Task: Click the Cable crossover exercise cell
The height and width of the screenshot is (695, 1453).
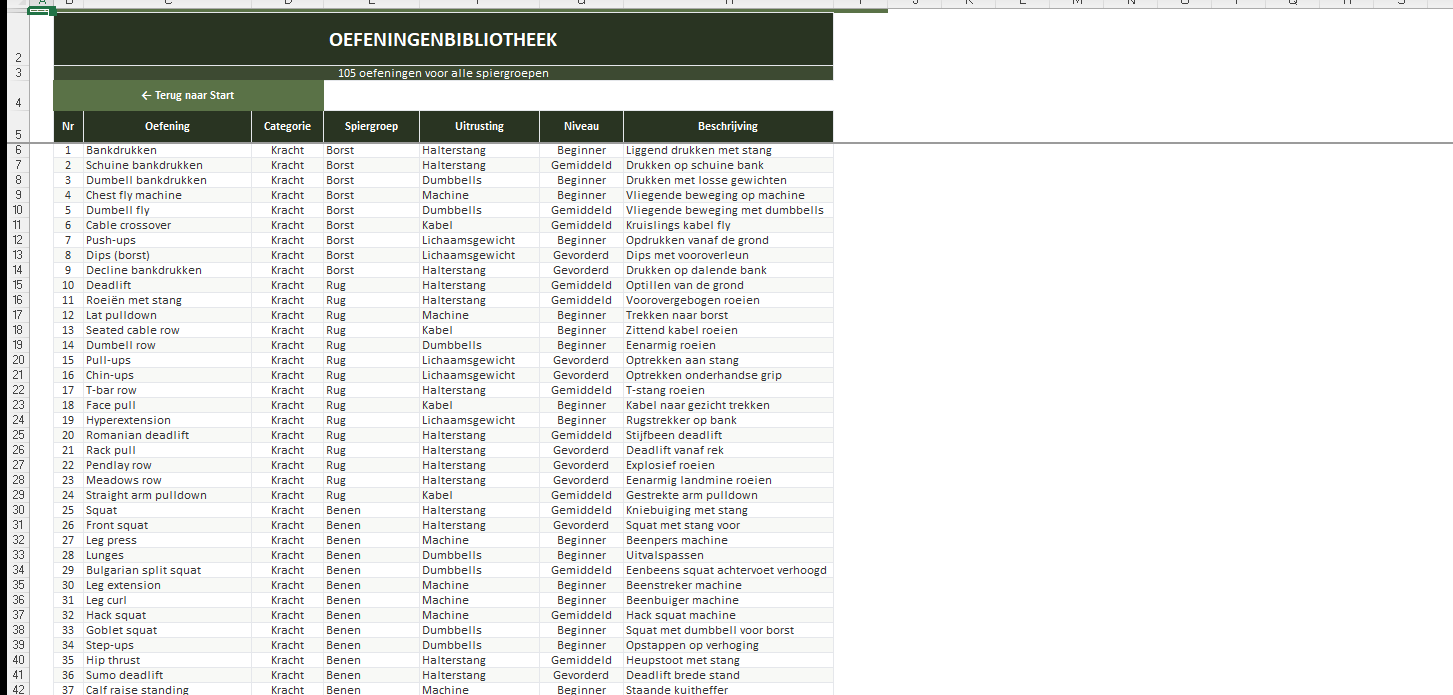Action: pos(167,225)
